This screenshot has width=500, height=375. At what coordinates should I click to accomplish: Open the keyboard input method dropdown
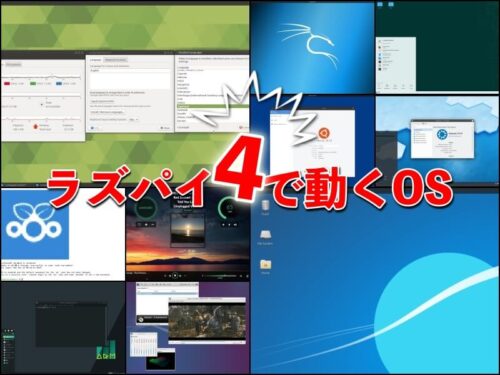pos(133,119)
